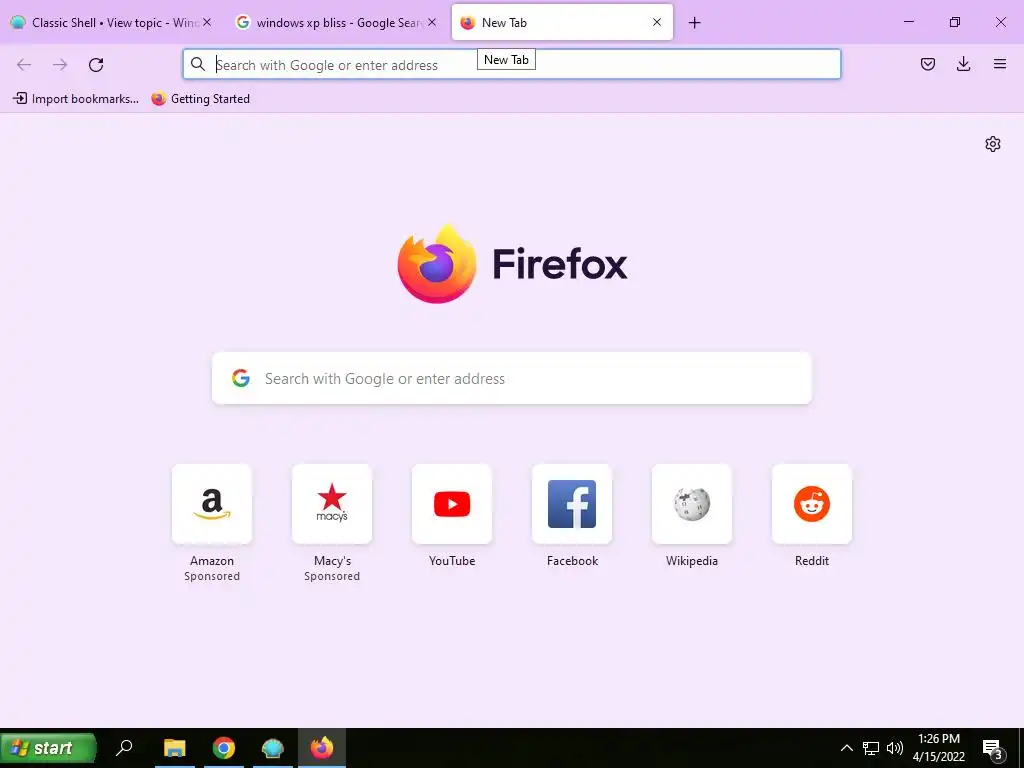Open taskbar search magnifier

(124, 747)
